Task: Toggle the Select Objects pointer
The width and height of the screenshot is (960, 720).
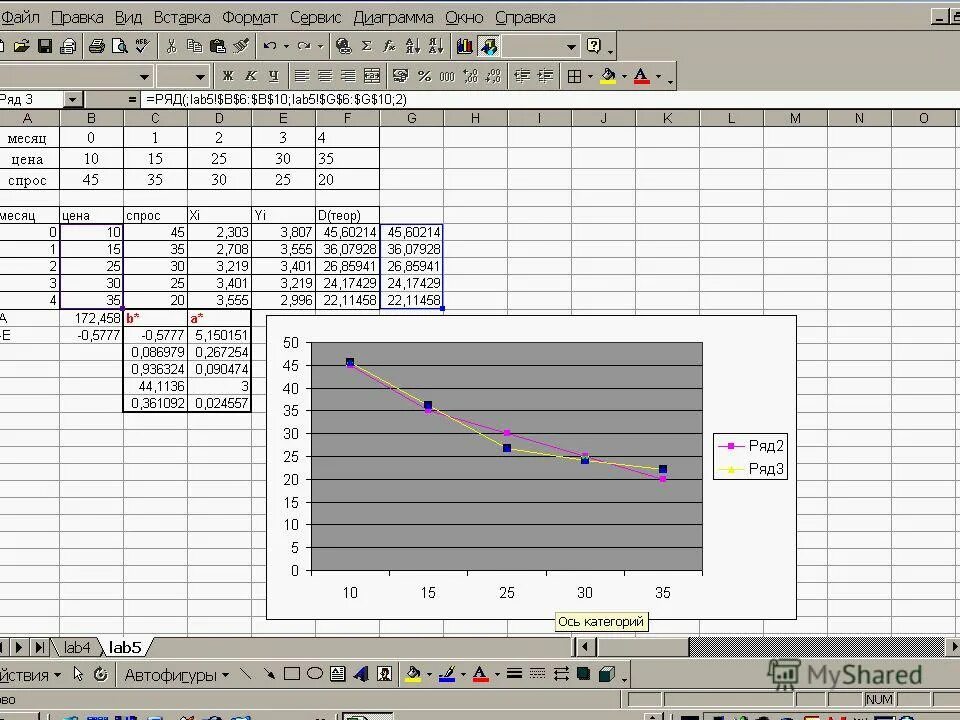Action: [78, 674]
